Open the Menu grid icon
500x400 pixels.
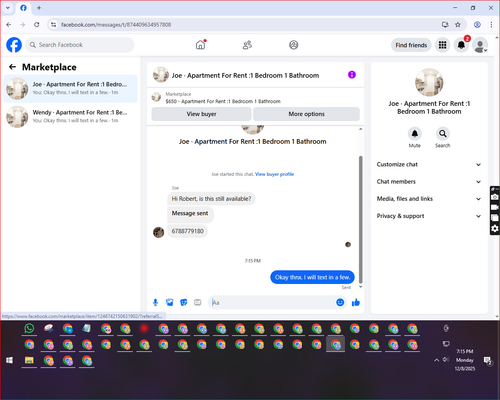(x=442, y=45)
